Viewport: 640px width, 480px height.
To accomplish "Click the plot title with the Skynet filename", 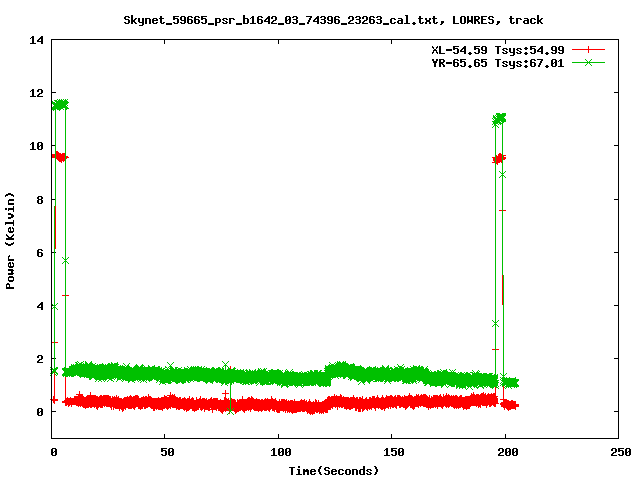I will (333, 20).
